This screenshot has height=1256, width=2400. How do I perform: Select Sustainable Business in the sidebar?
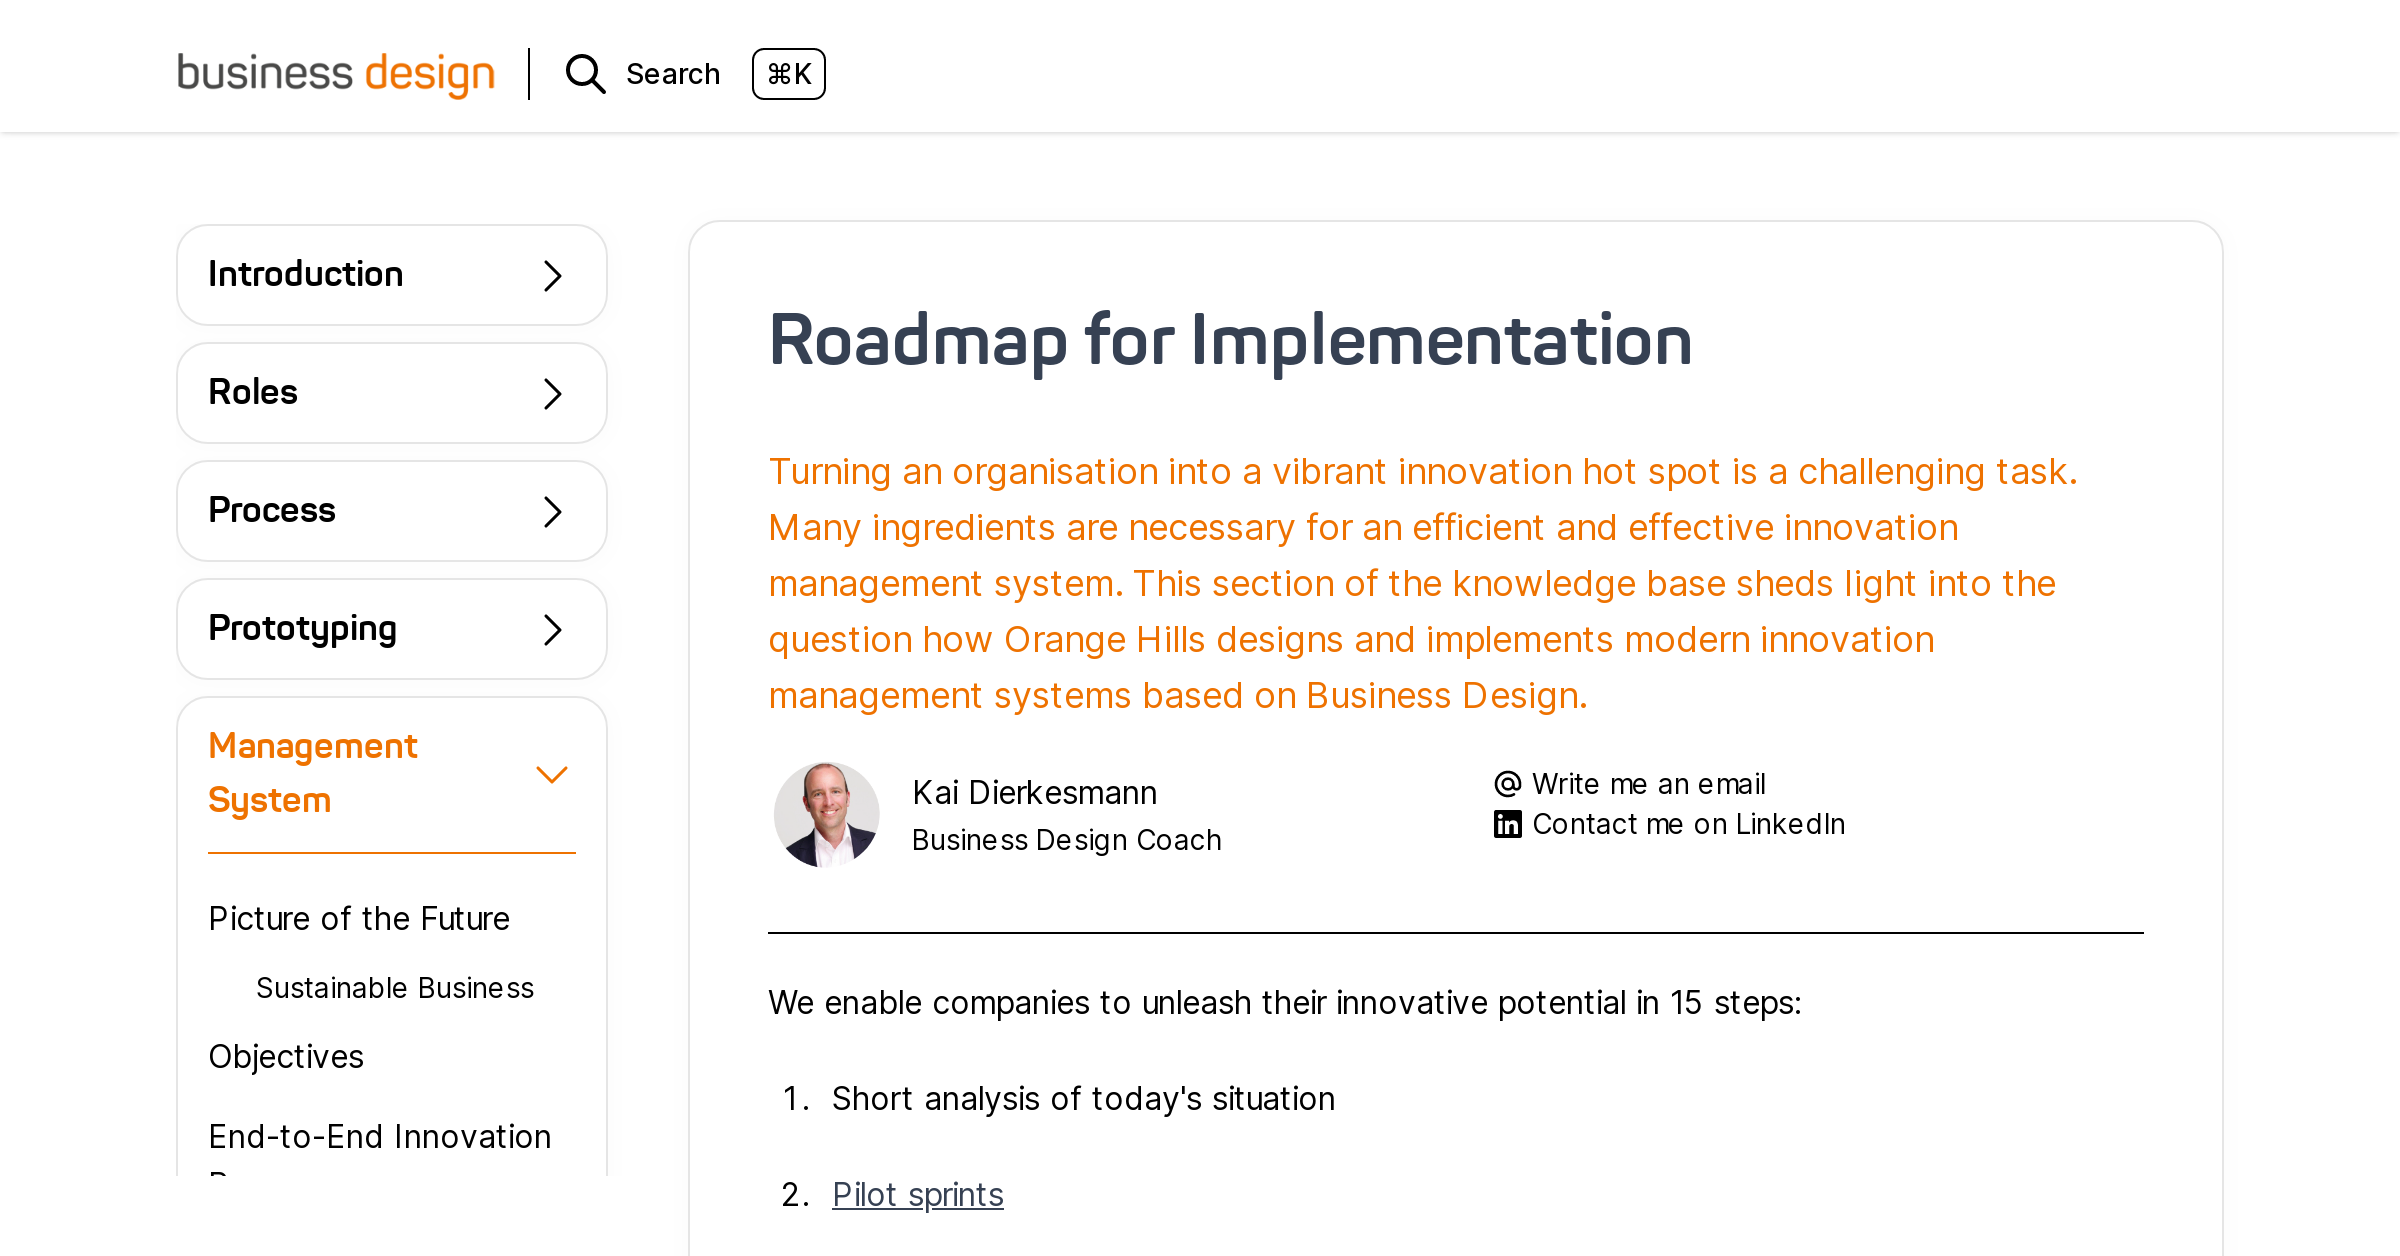click(395, 988)
